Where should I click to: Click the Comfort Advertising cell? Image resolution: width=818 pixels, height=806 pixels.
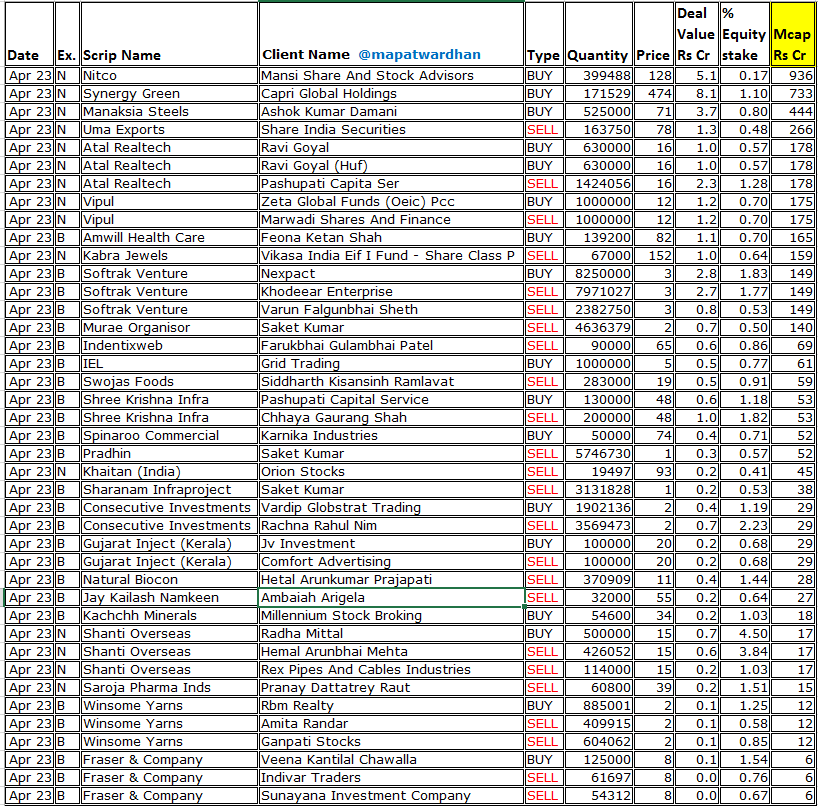[391, 562]
